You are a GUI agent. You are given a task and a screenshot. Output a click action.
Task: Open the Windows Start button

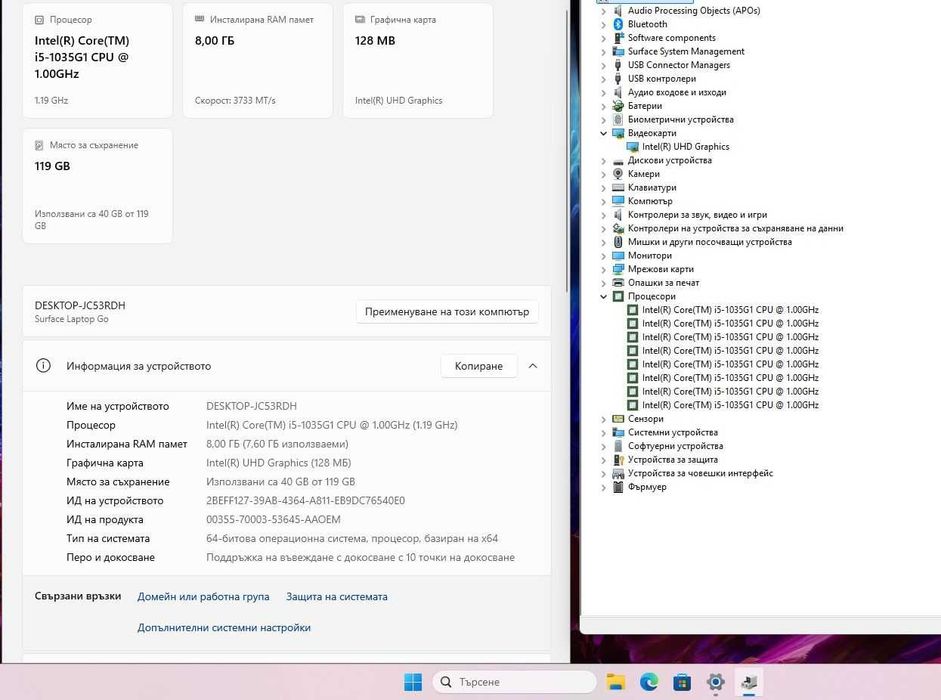point(413,682)
